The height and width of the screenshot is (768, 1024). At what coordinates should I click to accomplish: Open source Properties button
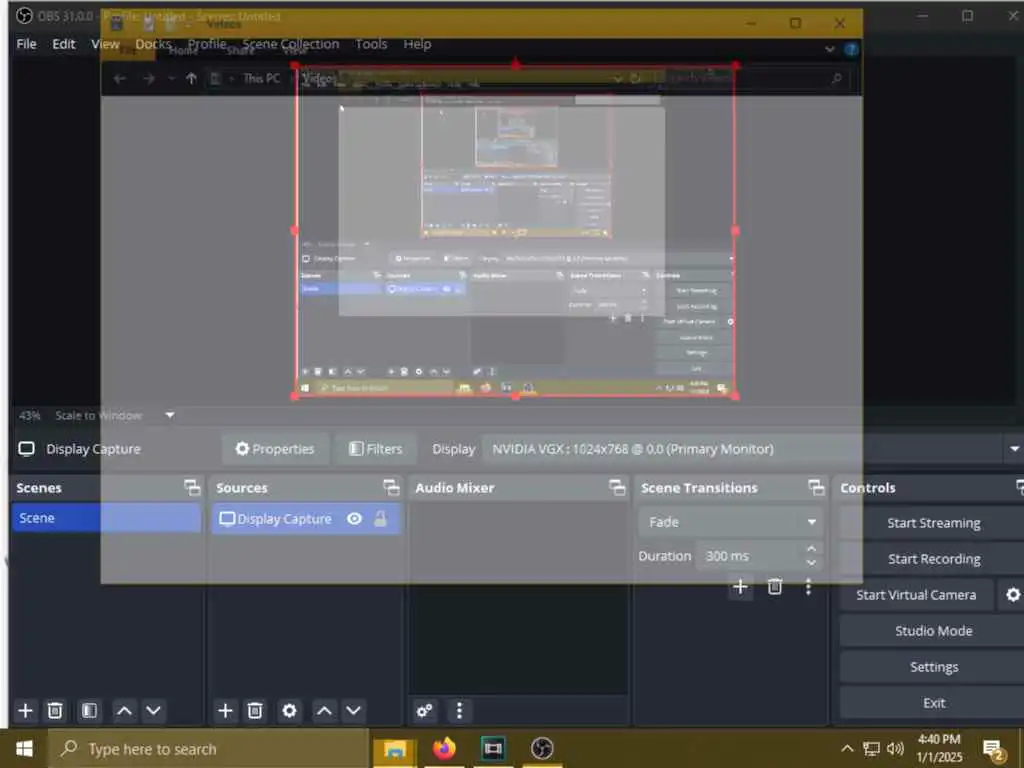point(275,449)
